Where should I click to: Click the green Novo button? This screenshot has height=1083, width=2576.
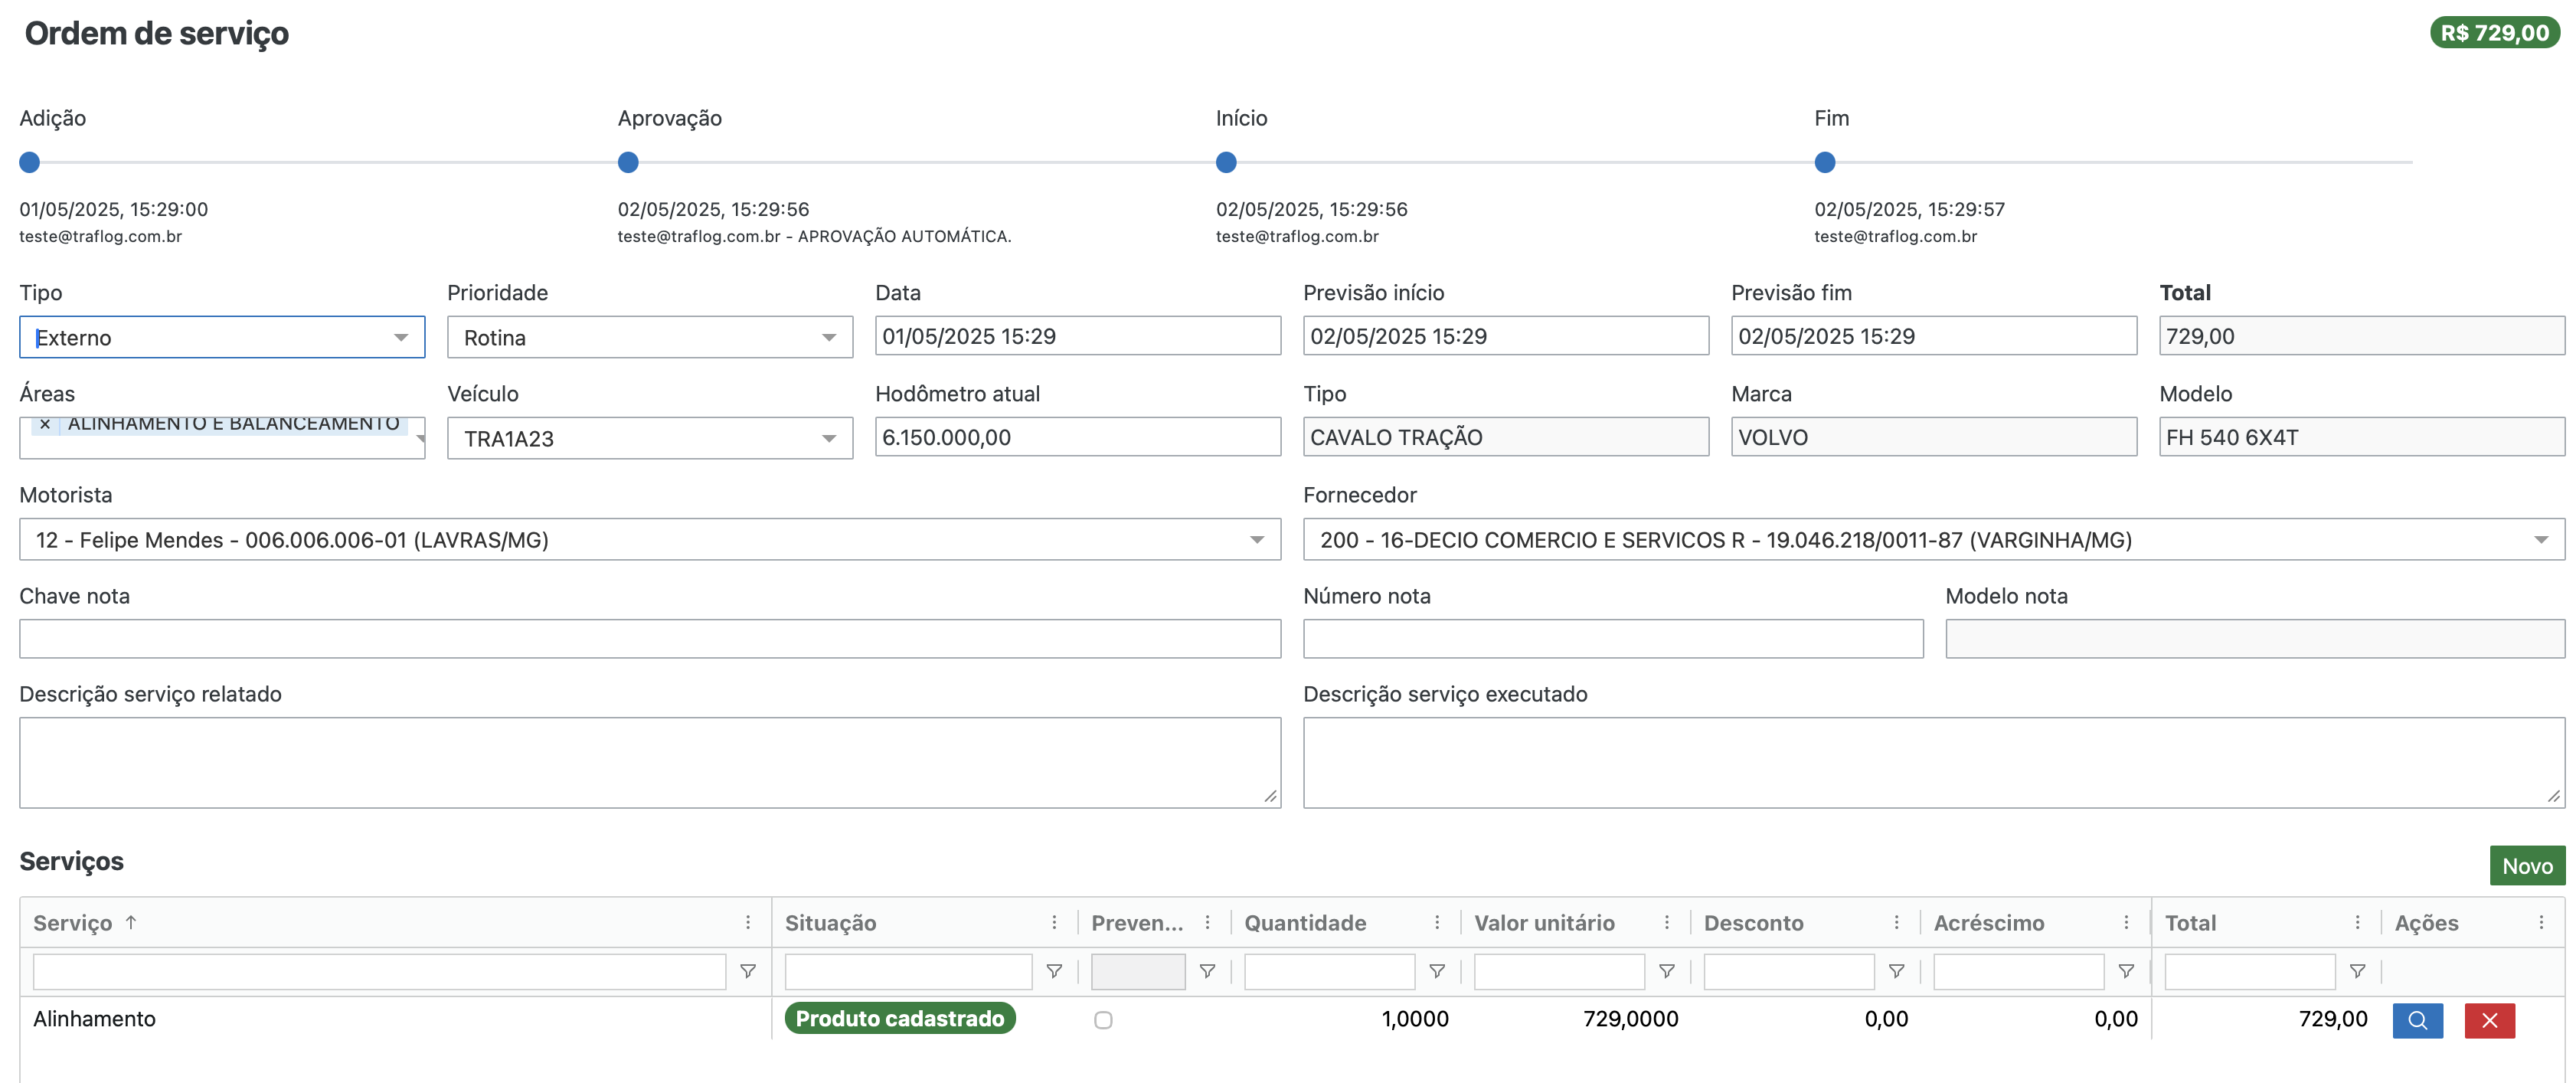point(2526,866)
